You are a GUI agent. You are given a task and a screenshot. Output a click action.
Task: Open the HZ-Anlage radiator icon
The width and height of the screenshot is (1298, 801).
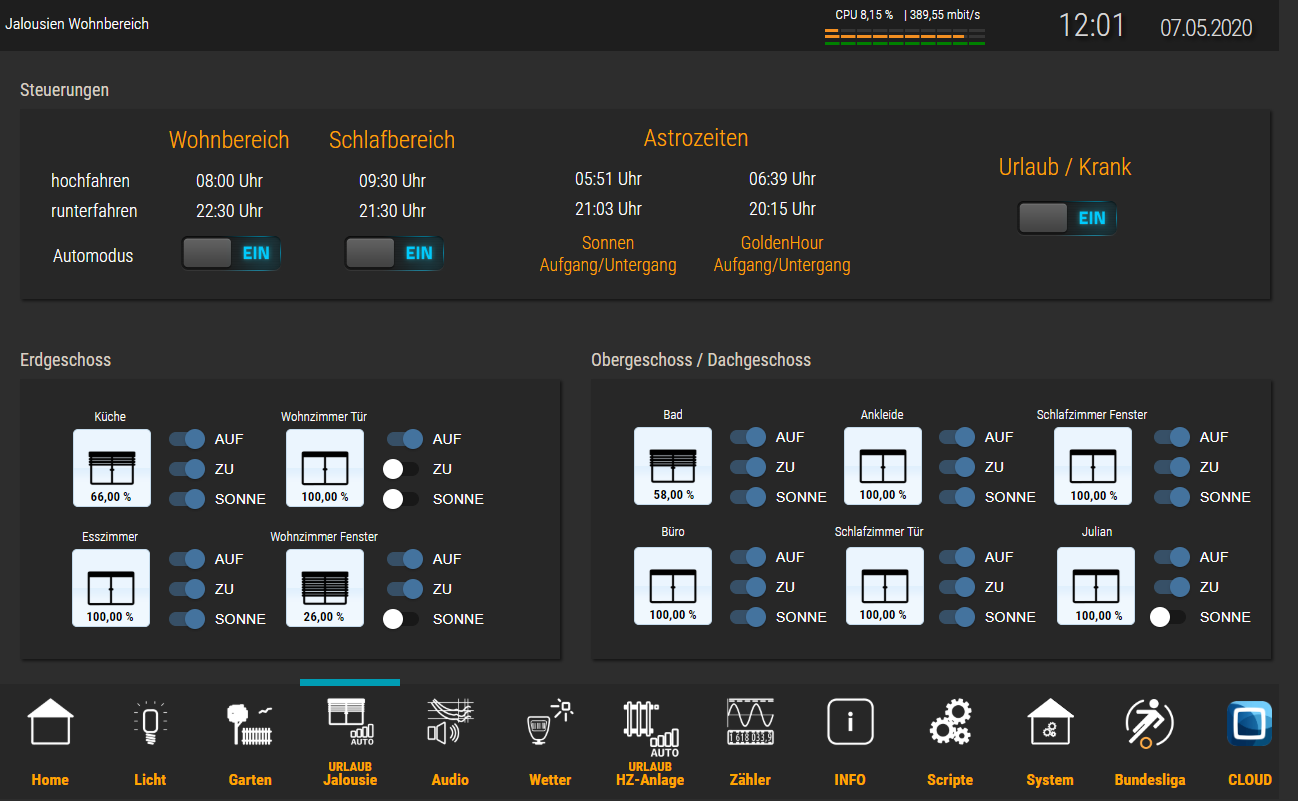point(650,727)
